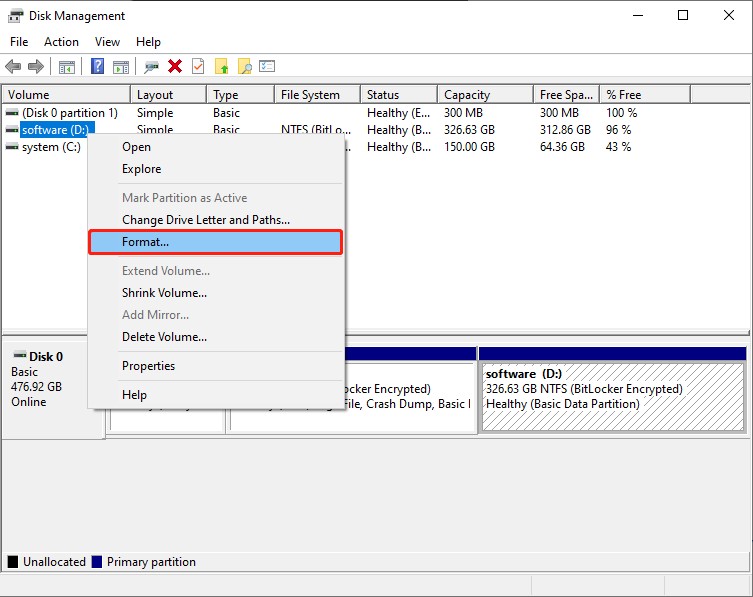Click the Back arrow toolbar icon

13,67
